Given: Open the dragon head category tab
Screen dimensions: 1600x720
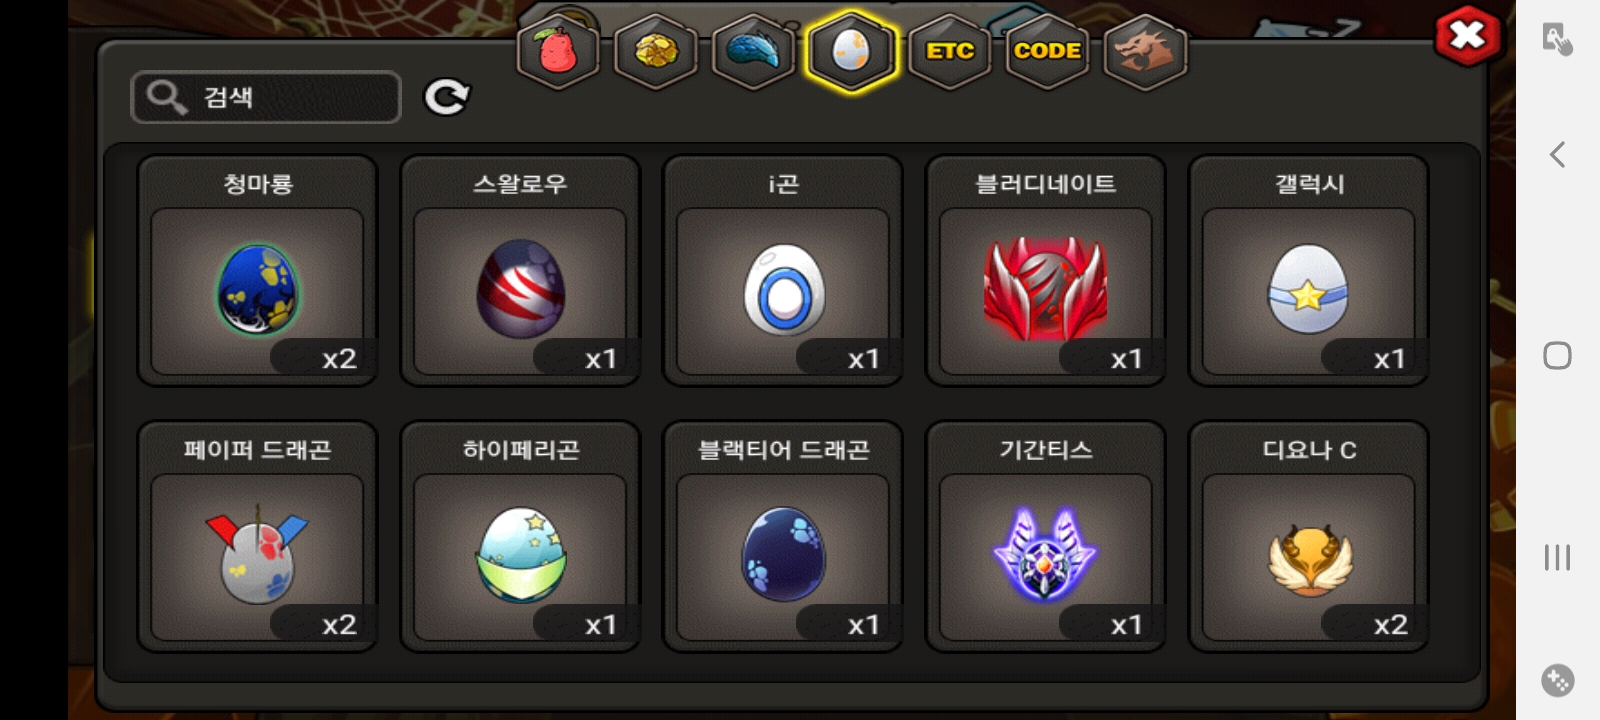Looking at the screenshot, I should [1145, 51].
